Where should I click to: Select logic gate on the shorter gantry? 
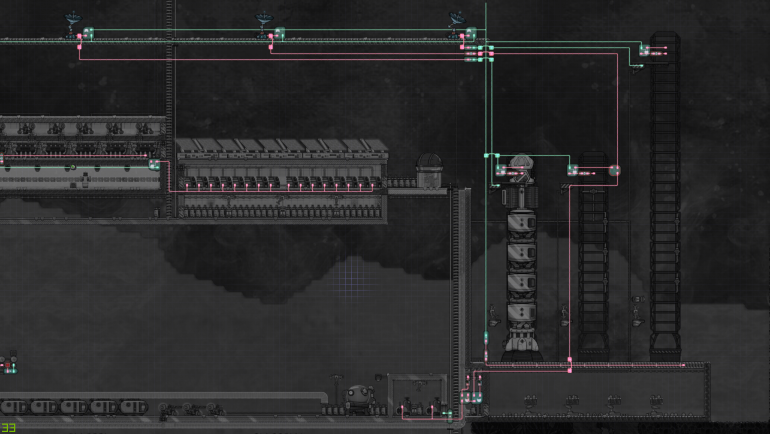point(573,170)
